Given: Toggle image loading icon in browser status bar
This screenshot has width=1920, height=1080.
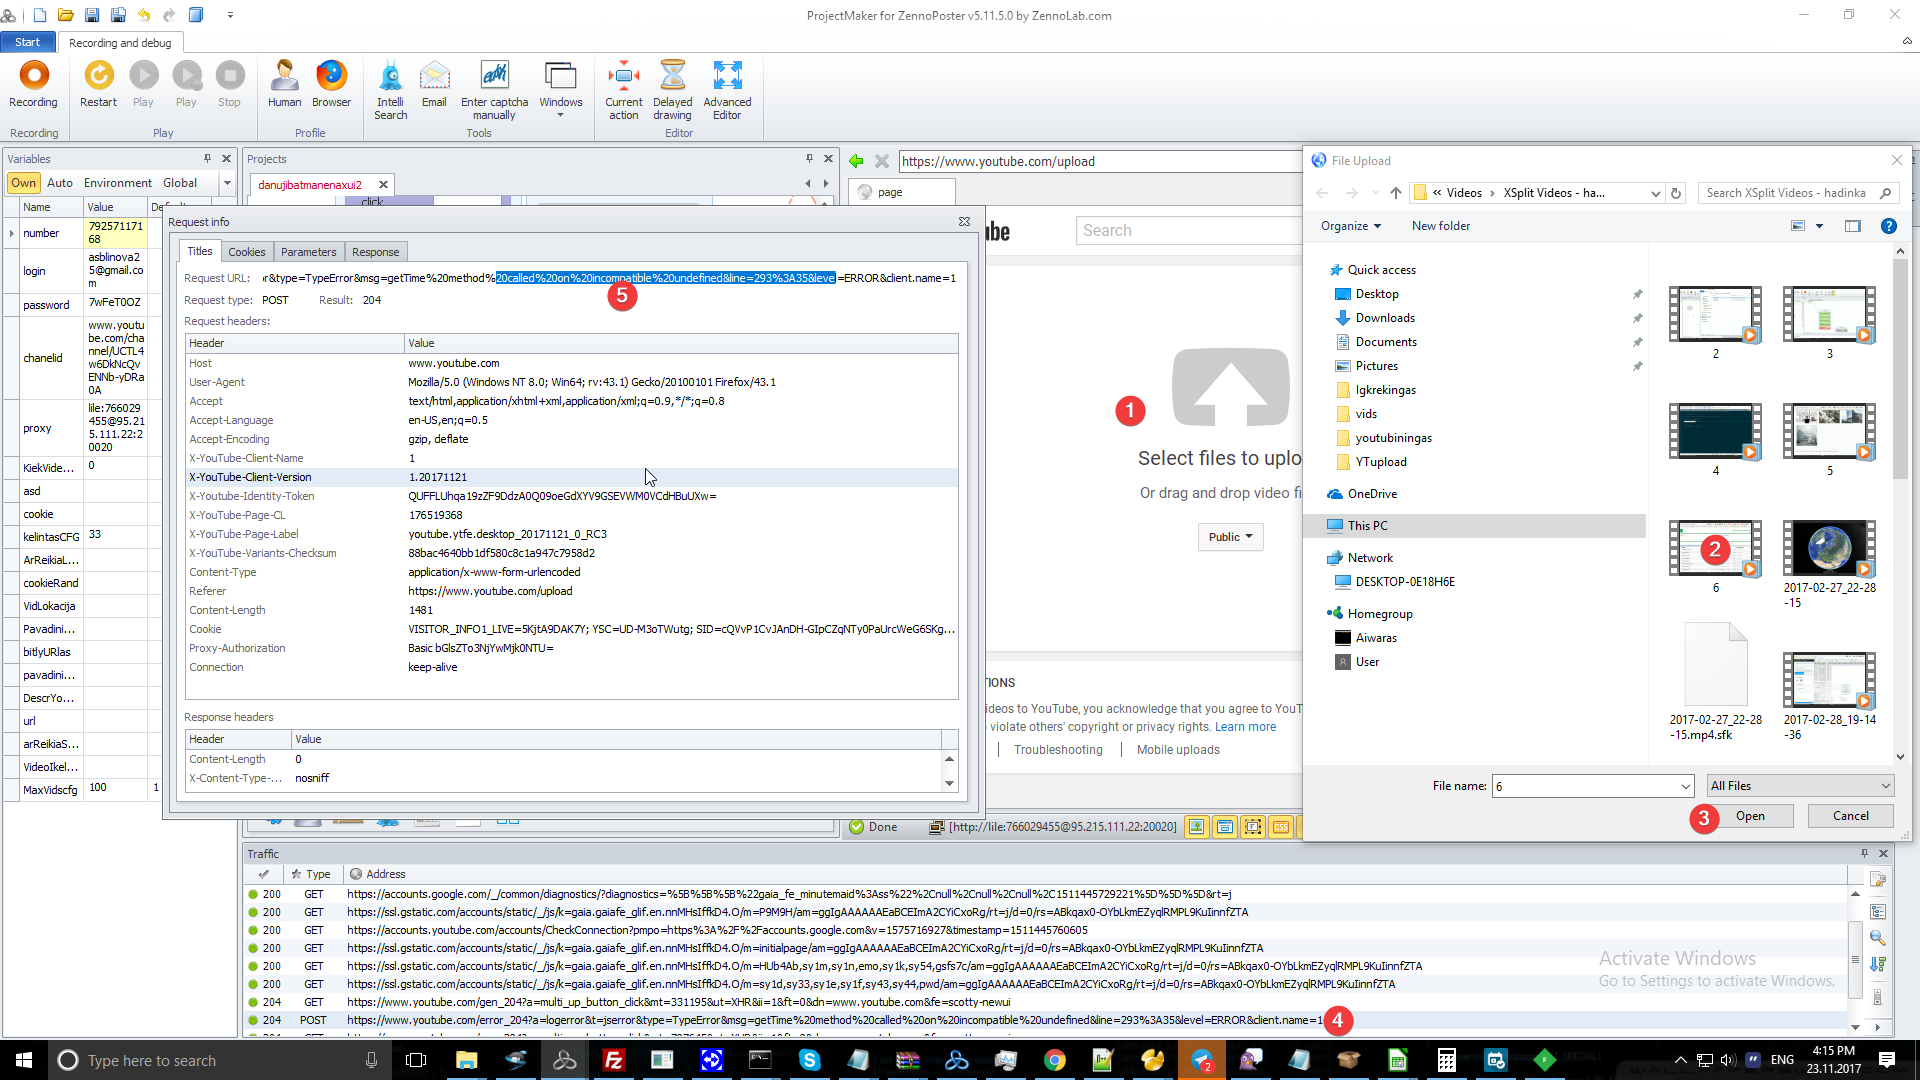Looking at the screenshot, I should pos(1196,827).
